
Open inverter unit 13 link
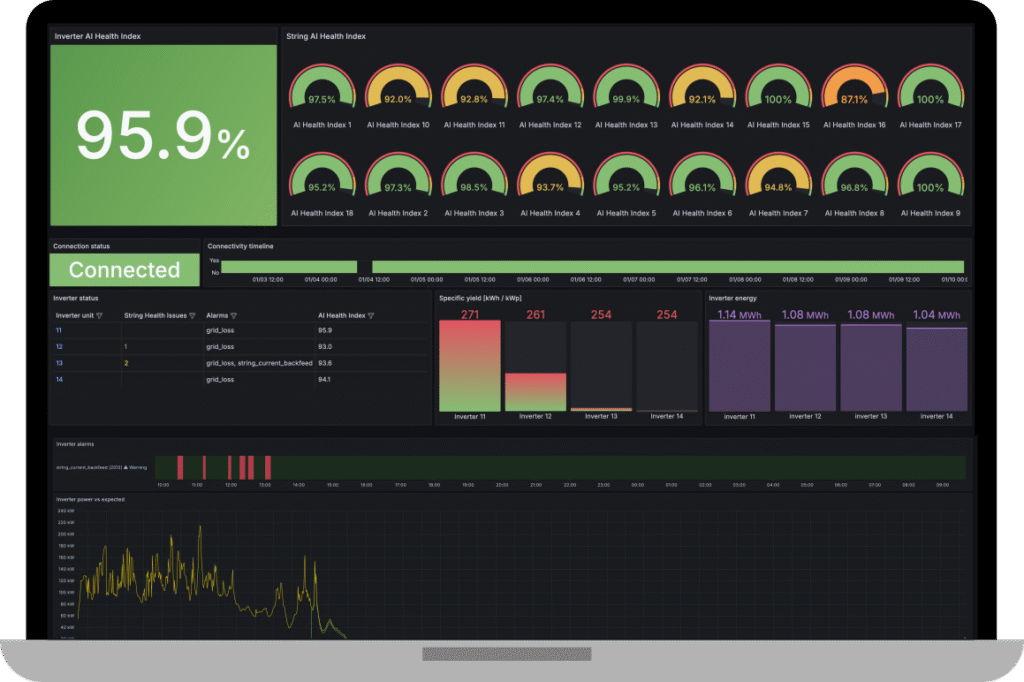[x=58, y=363]
